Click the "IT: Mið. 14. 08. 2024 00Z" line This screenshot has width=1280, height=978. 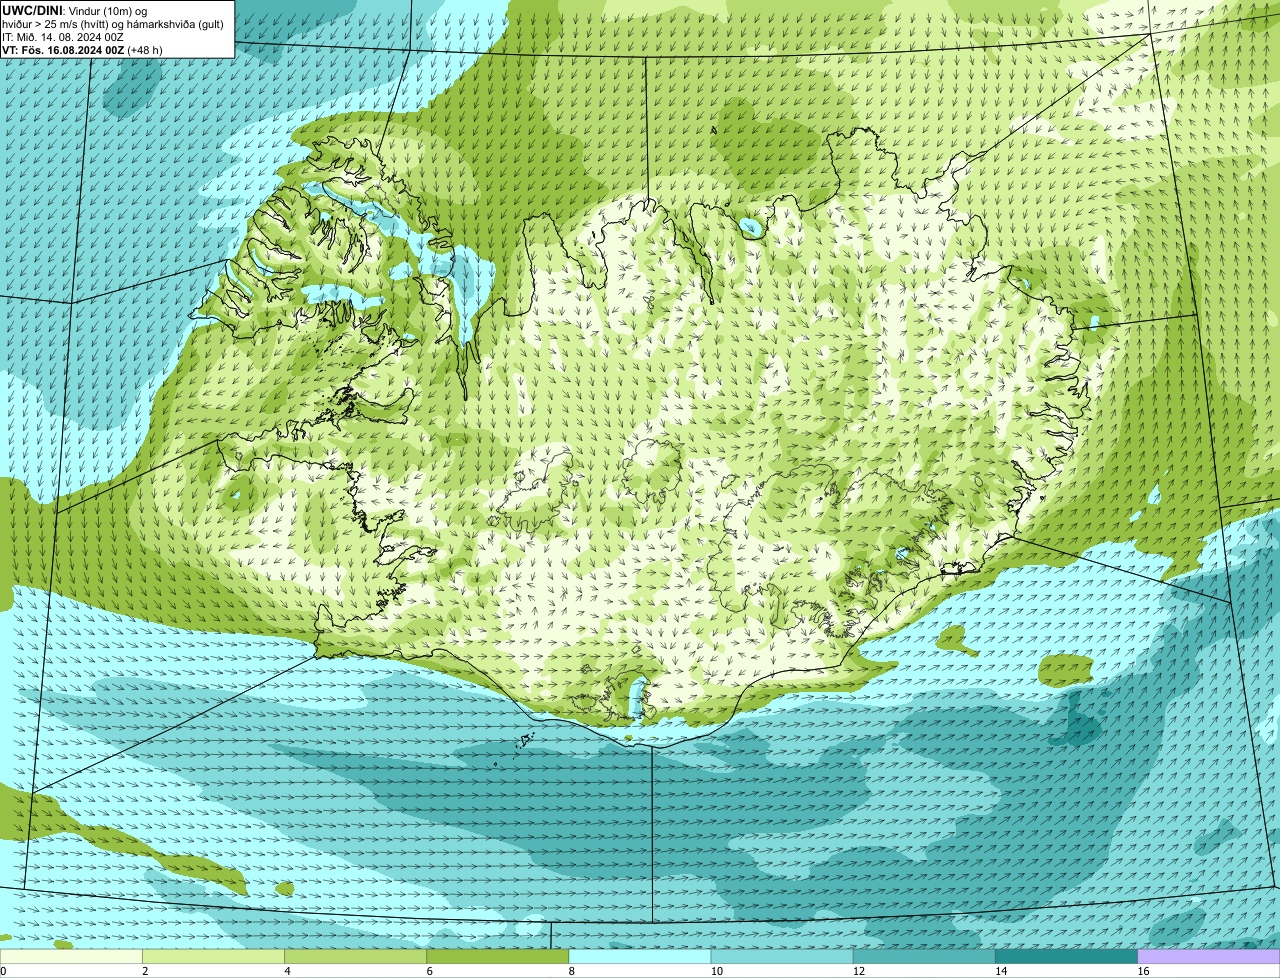pyautogui.click(x=63, y=36)
